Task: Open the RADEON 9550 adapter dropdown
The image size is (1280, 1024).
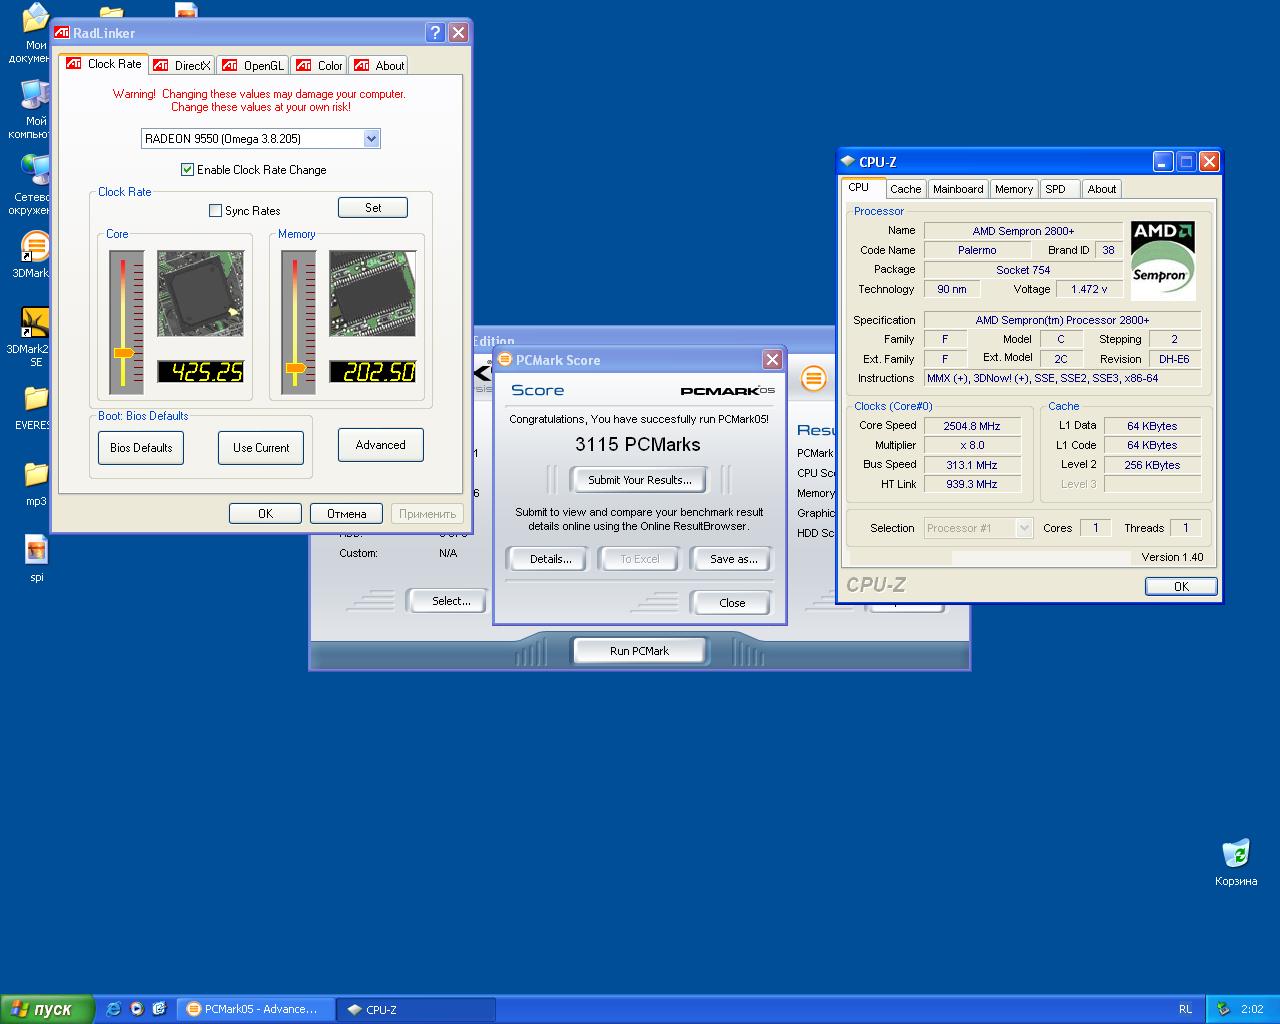Action: [371, 139]
